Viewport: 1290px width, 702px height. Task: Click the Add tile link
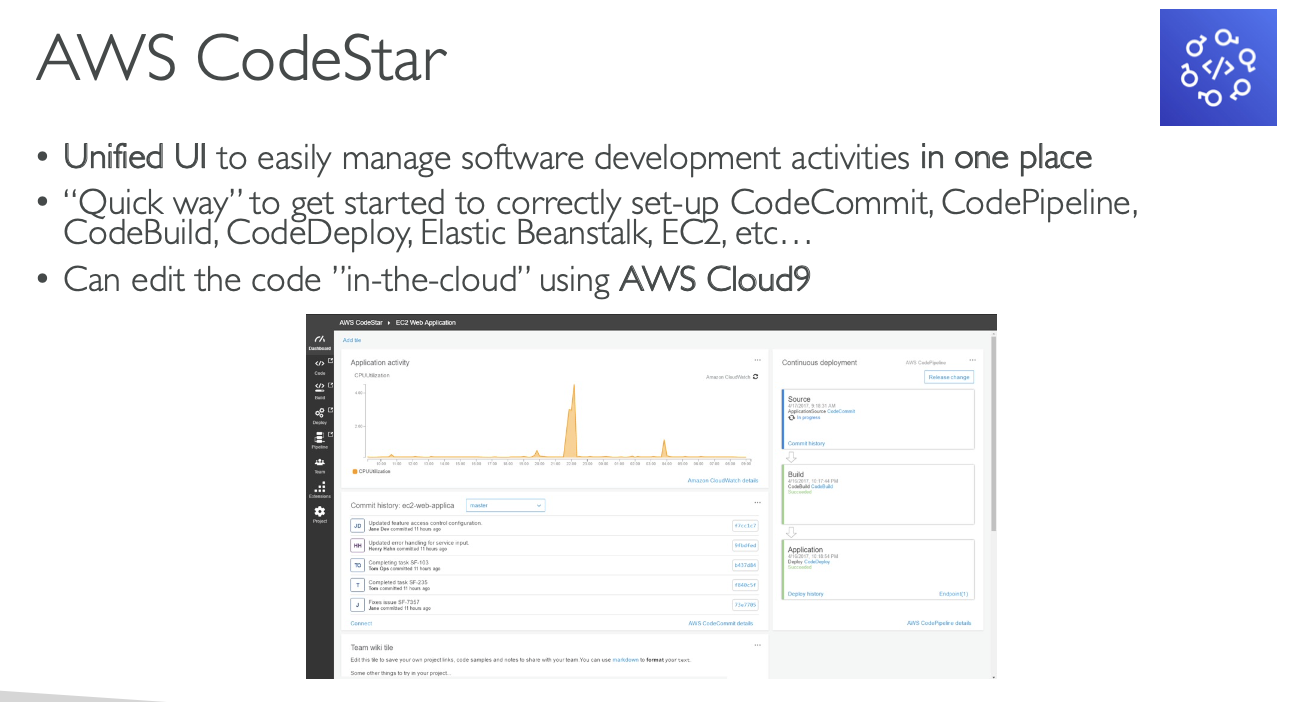coord(352,341)
